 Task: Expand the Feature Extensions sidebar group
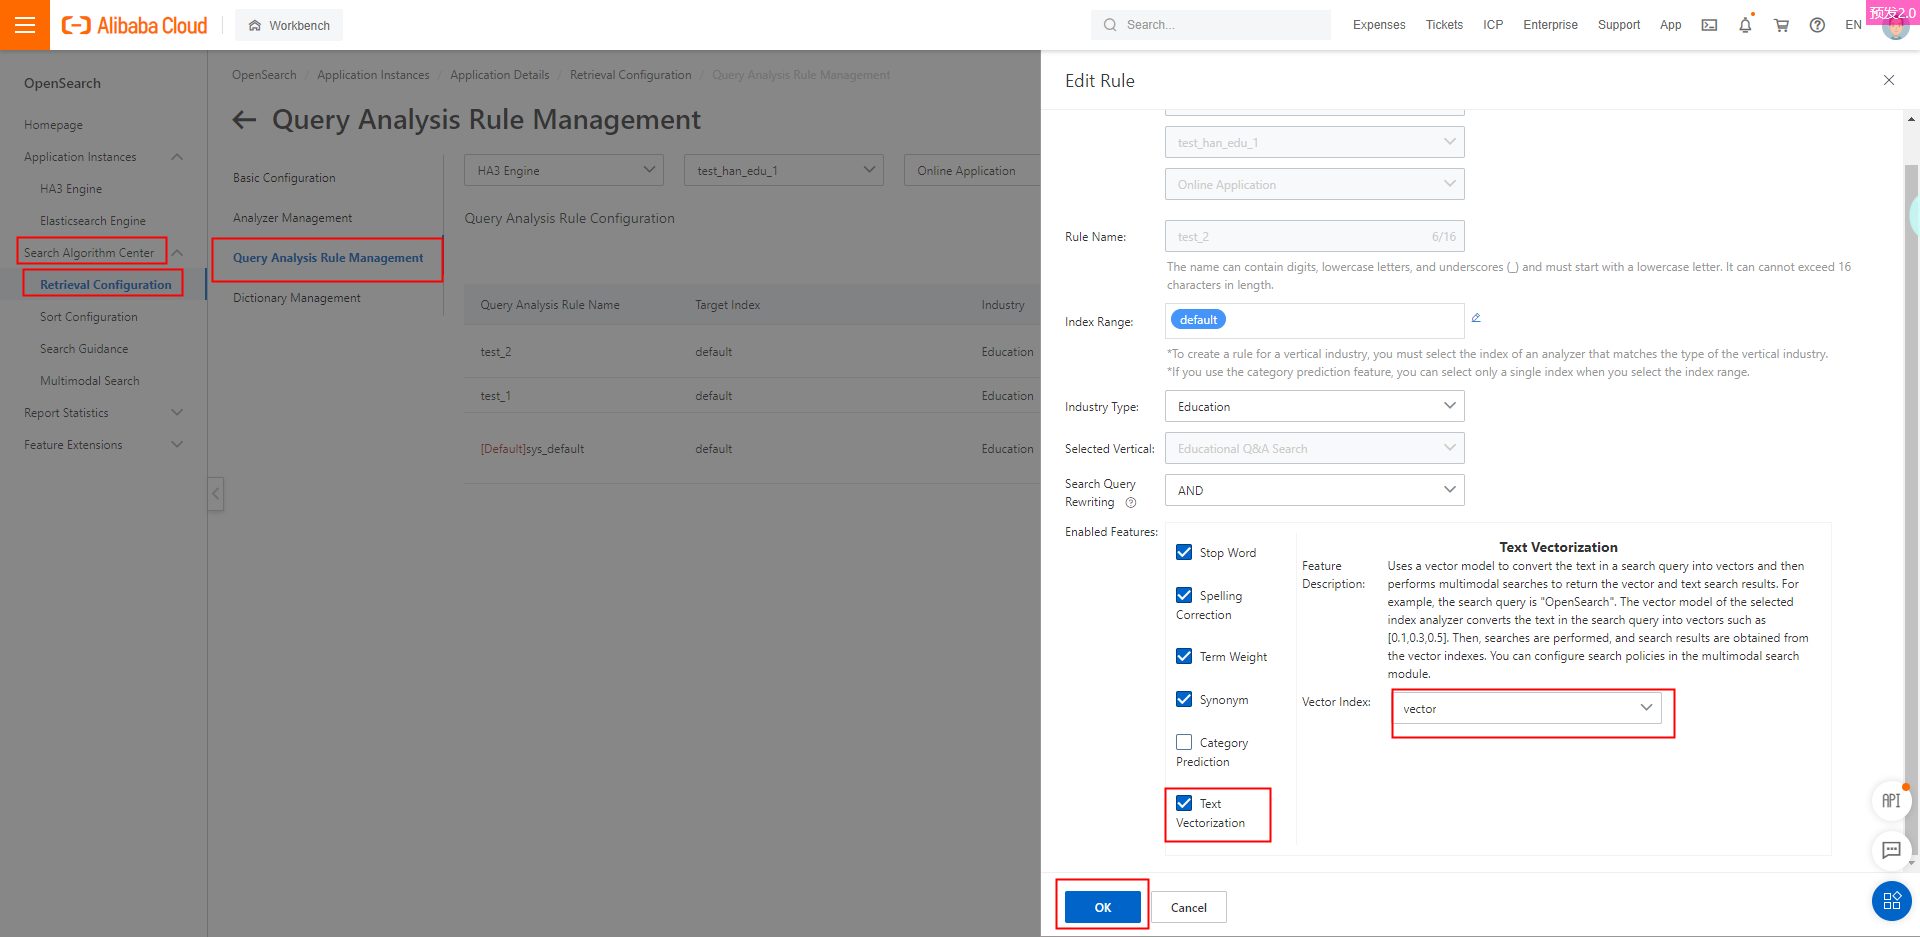[177, 445]
